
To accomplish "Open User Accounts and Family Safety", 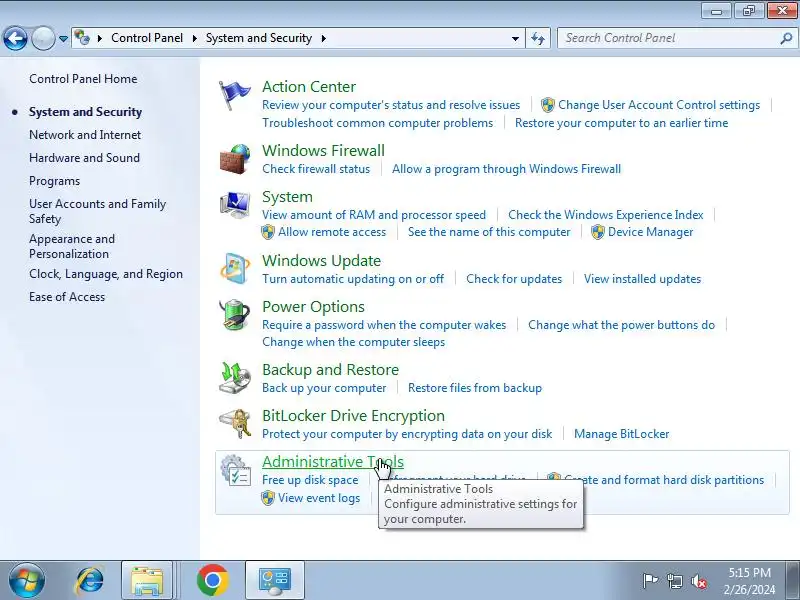I will (x=97, y=211).
